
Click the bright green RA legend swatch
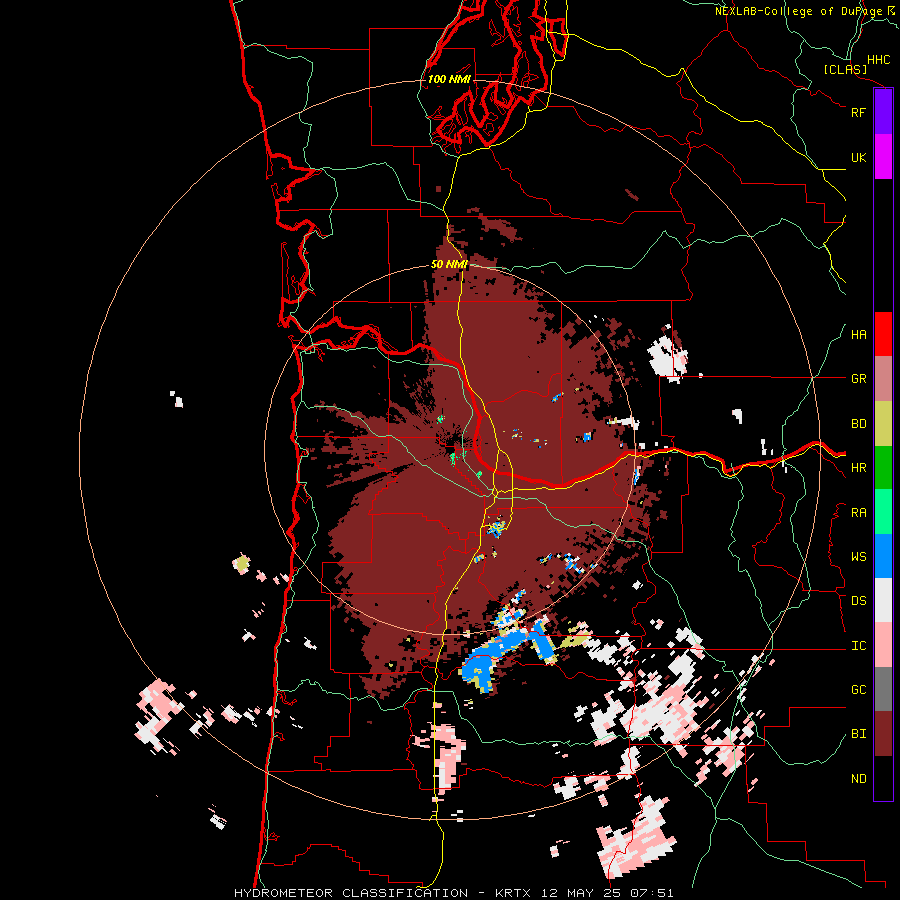pos(883,512)
